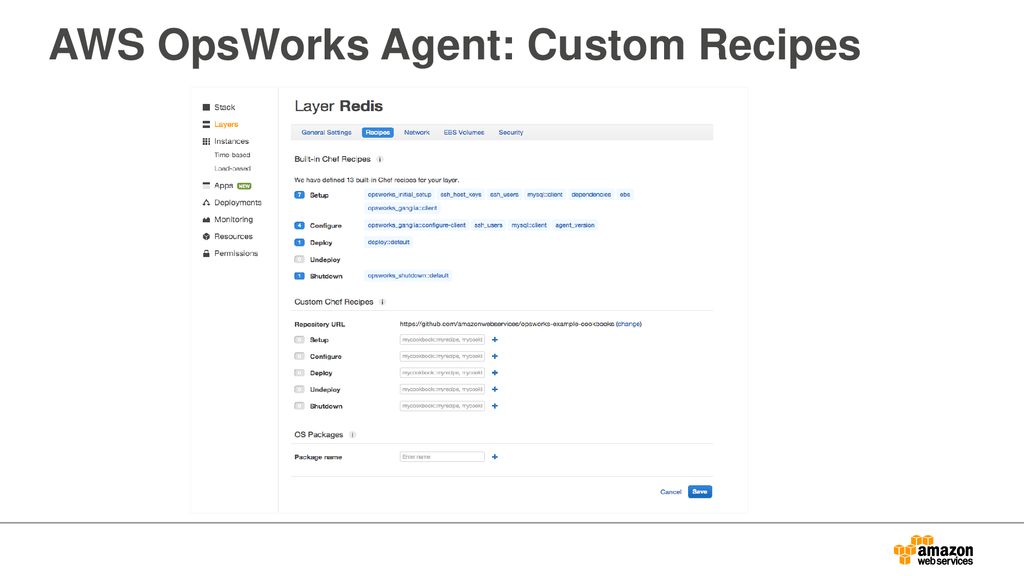Go to the Security tab
This screenshot has width=1024, height=576.
(511, 133)
